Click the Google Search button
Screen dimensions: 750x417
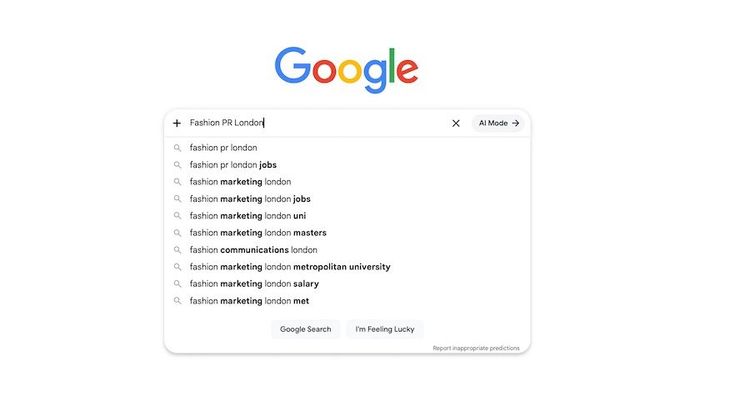(306, 329)
